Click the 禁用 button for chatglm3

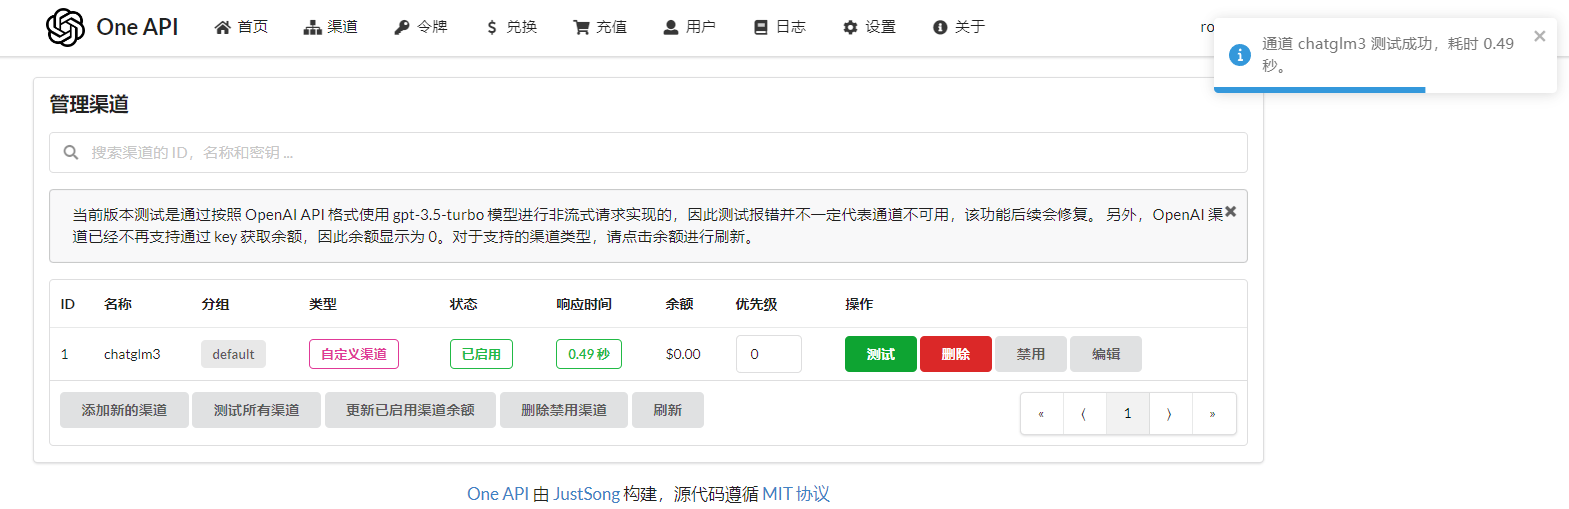[x=1031, y=354]
